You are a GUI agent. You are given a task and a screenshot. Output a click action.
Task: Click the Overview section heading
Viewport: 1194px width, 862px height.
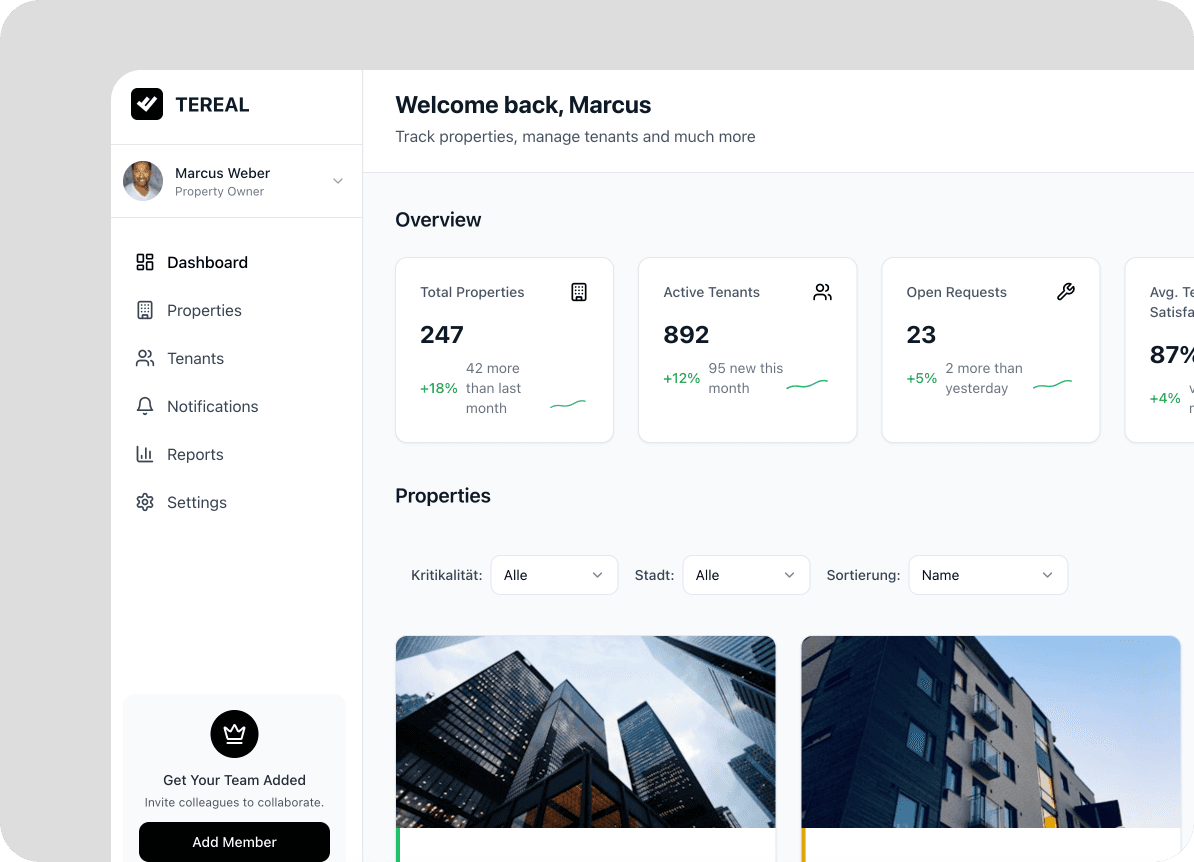438,219
